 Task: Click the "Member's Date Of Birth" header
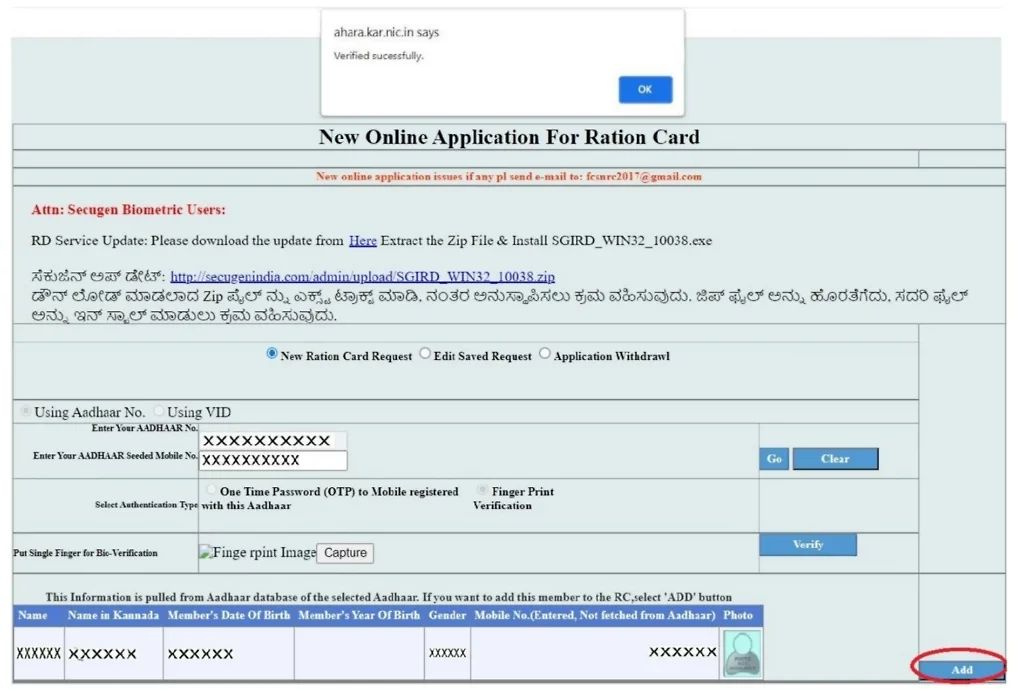(x=229, y=615)
